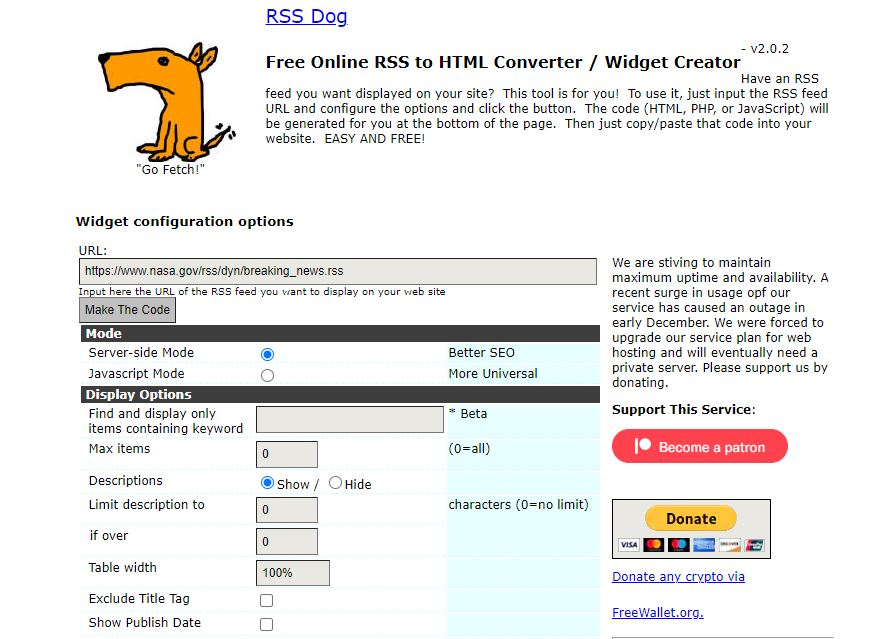Image resolution: width=884 pixels, height=639 pixels.
Task: Open the Donate any crypto via link
Action: click(678, 577)
